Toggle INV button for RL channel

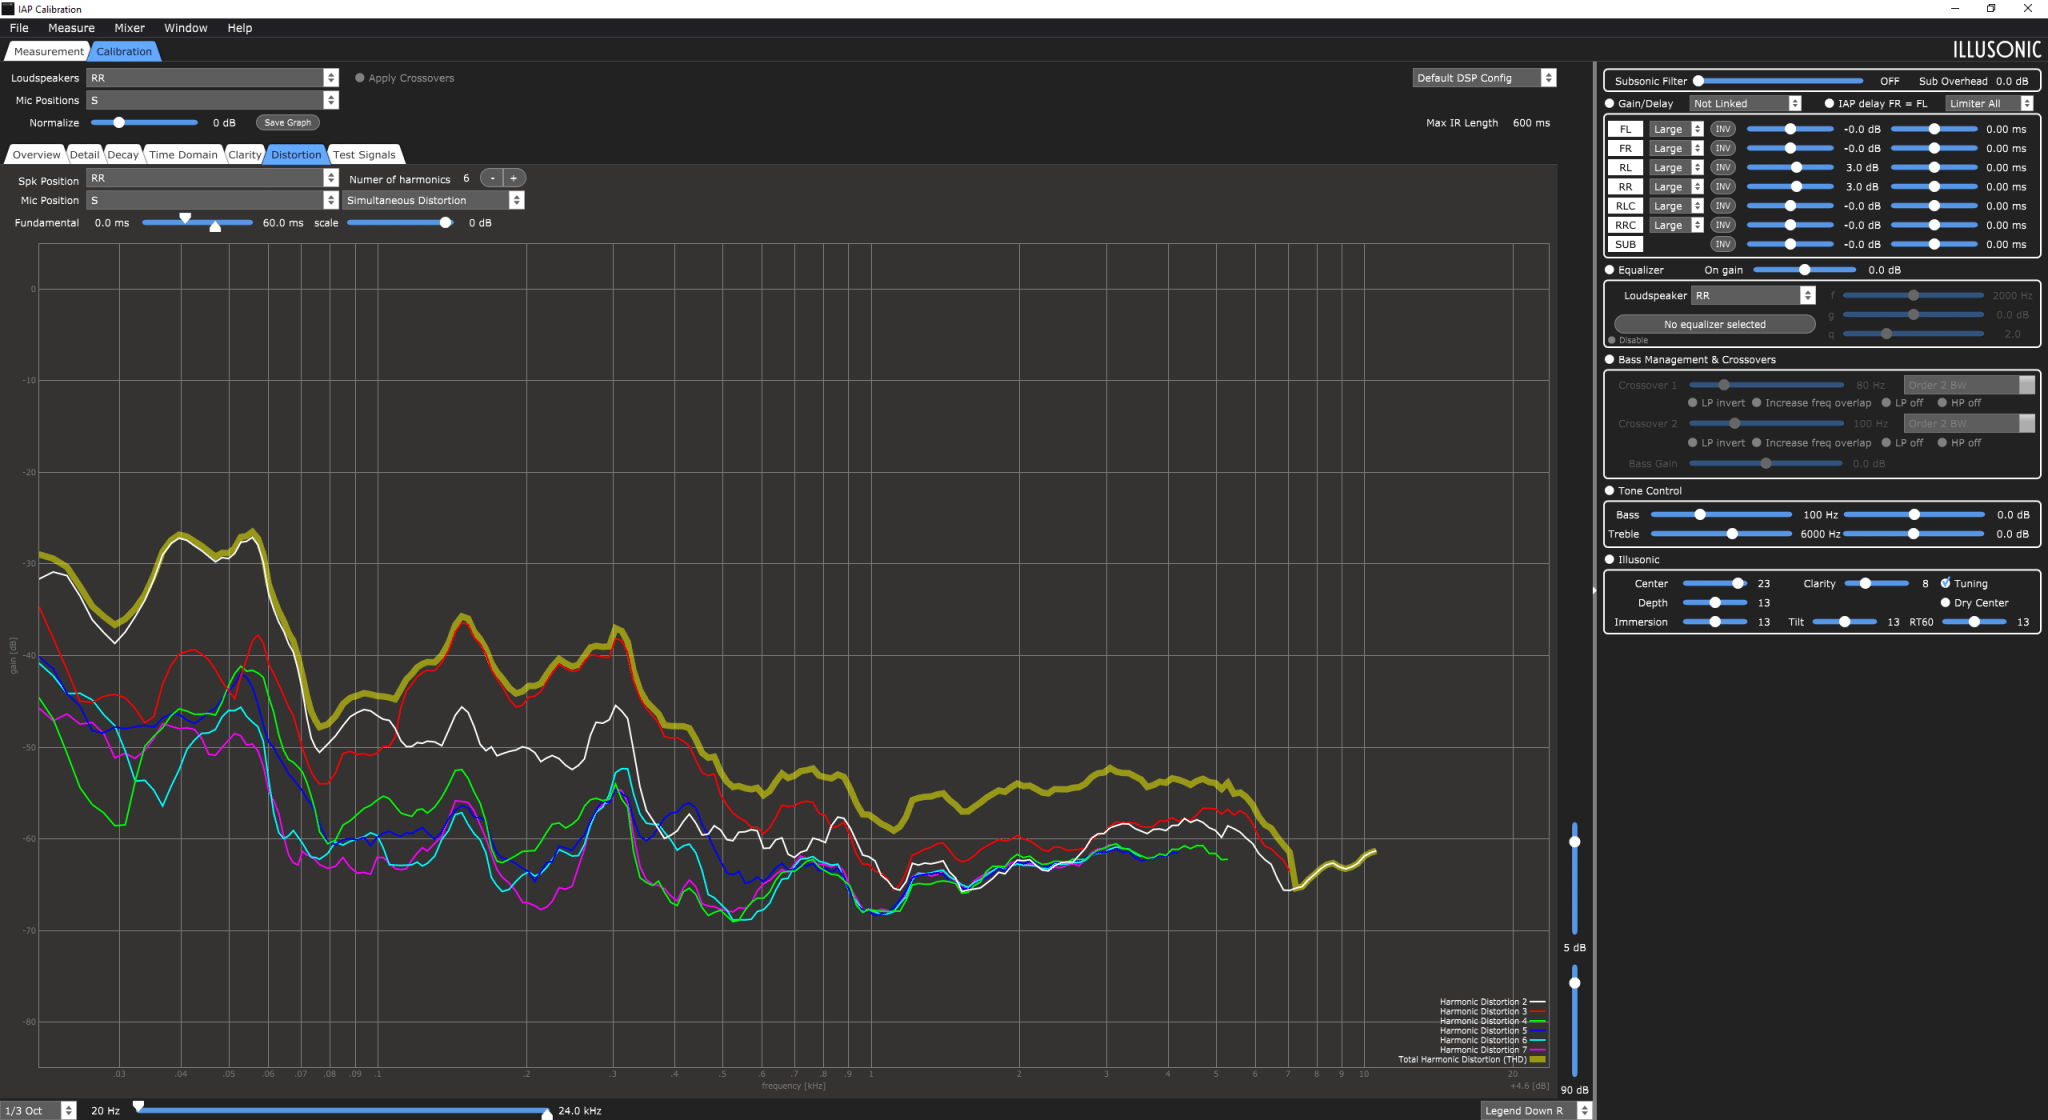point(1722,167)
